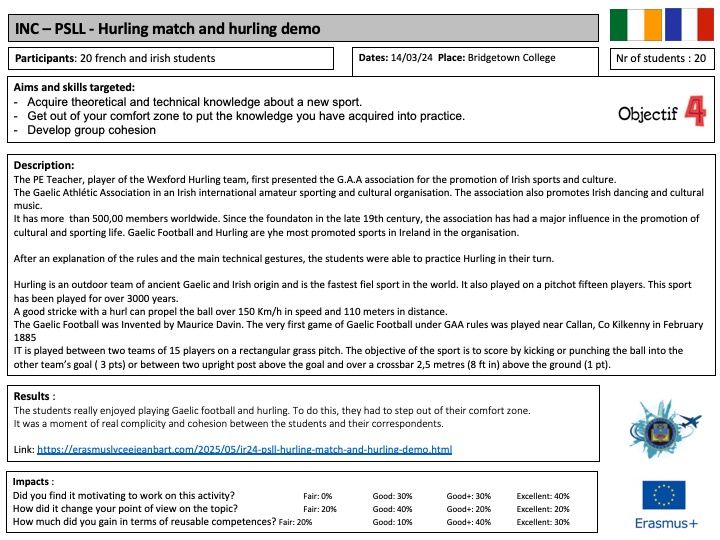Click 'Excellent: 30%' value

(543, 522)
